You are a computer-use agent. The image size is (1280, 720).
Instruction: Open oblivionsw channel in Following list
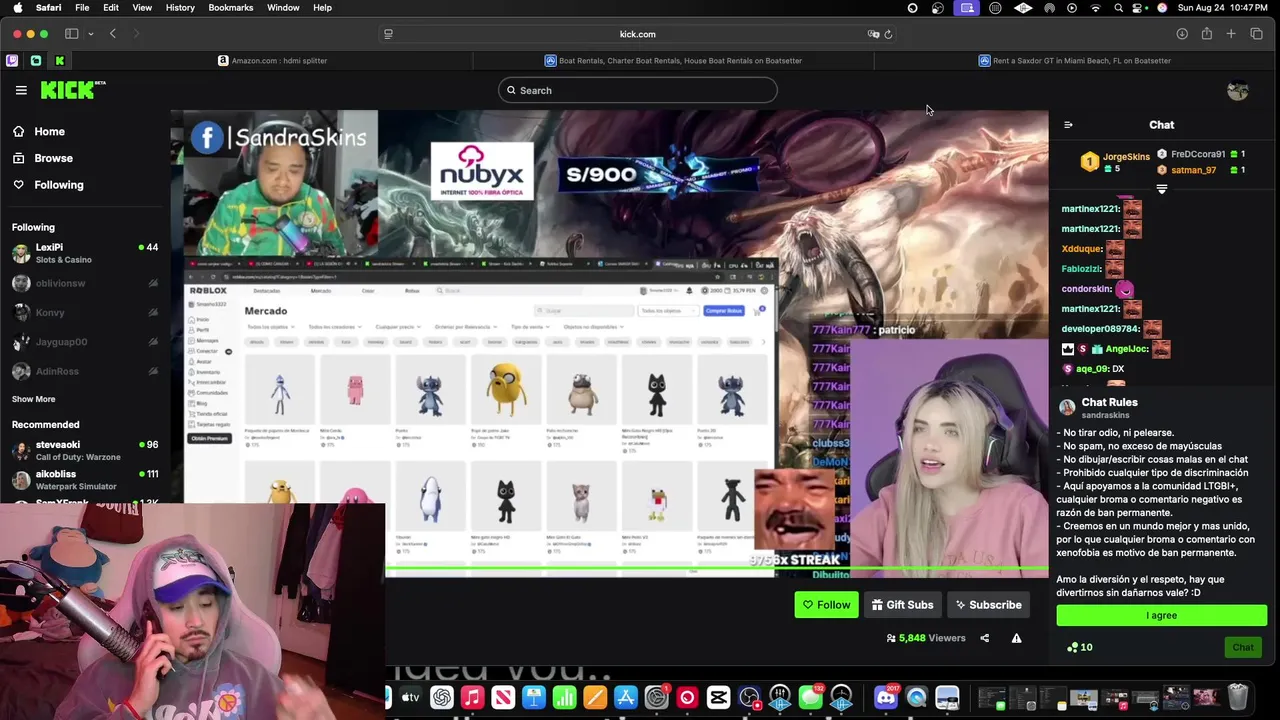(x=85, y=283)
